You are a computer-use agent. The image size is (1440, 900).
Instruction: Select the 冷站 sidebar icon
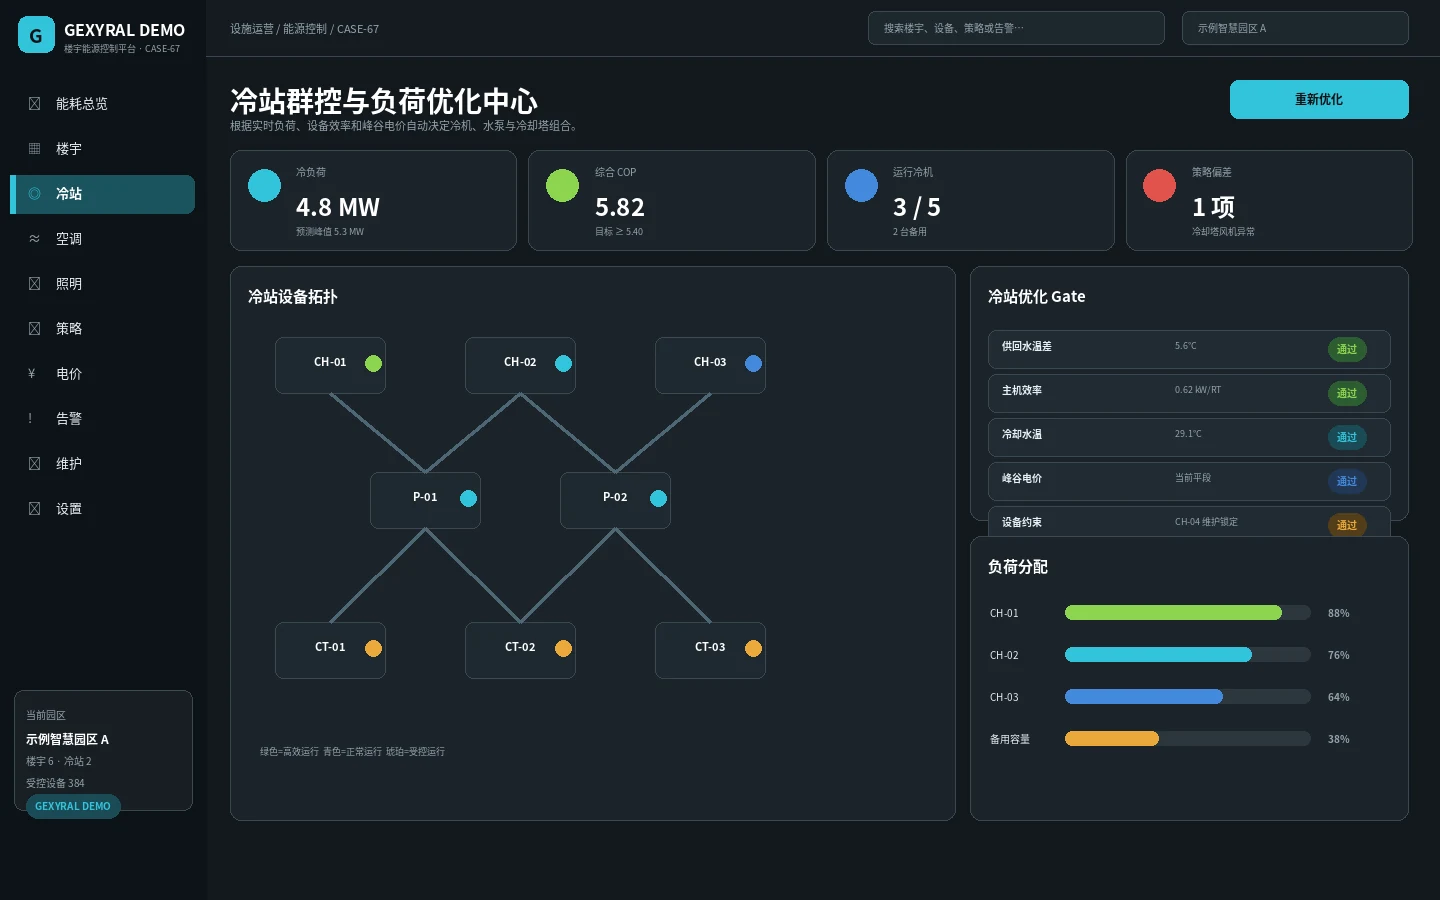(34, 194)
